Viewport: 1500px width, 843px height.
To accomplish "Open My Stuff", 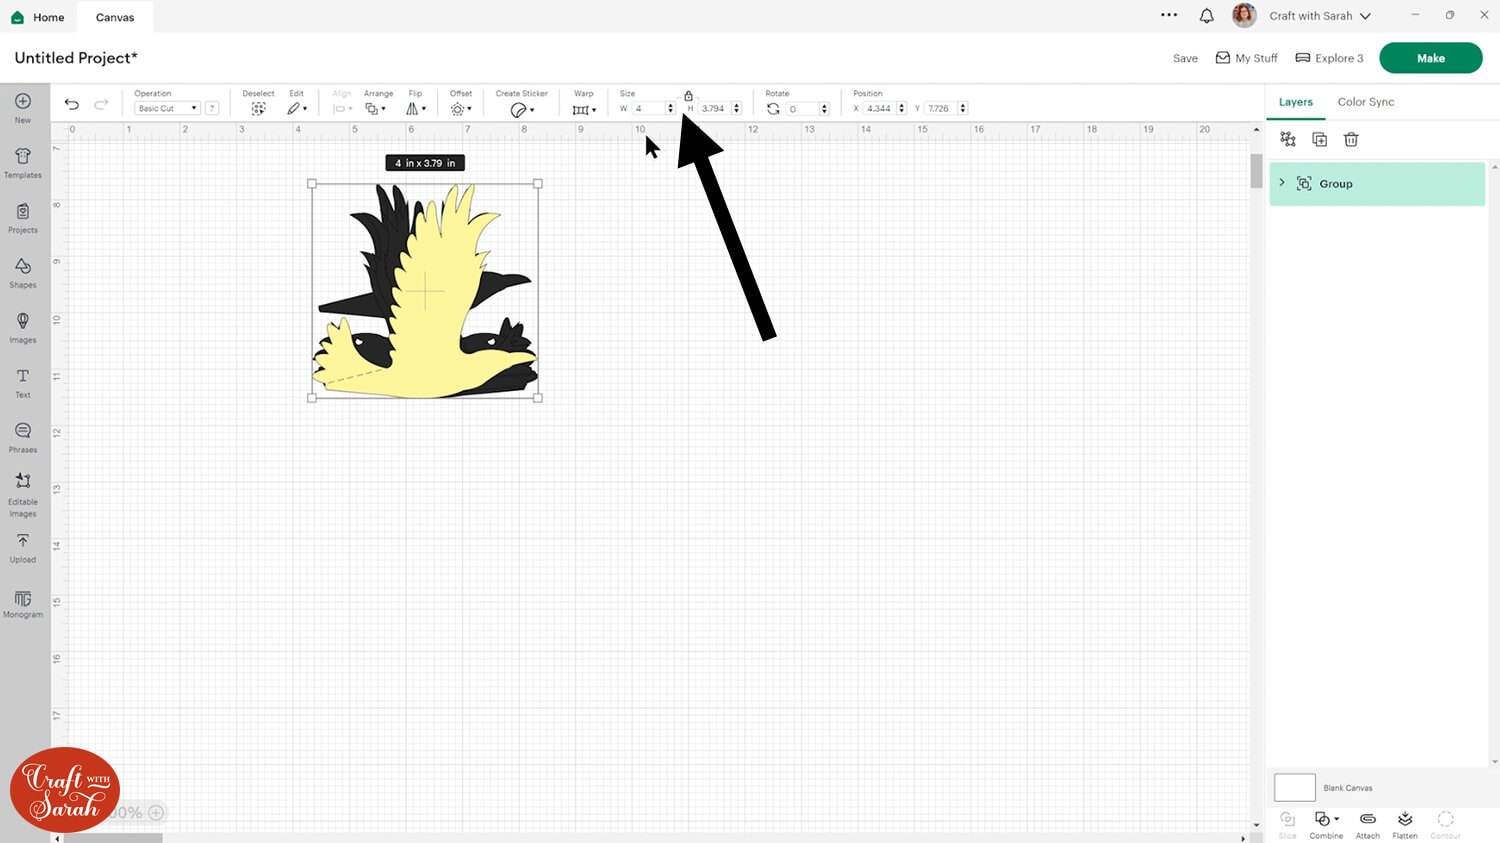I will [x=1246, y=58].
